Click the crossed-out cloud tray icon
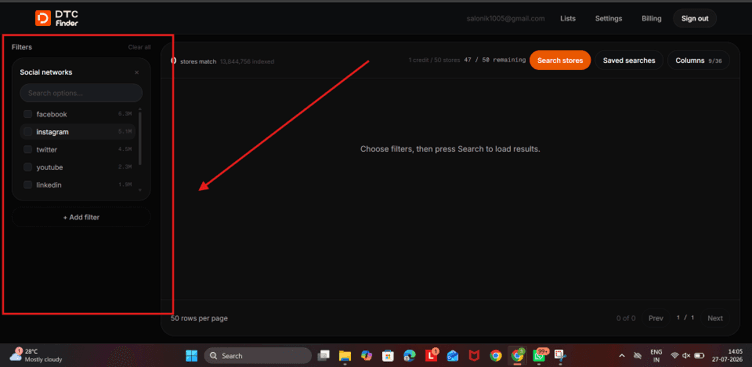This screenshot has height=367, width=752. point(637,356)
